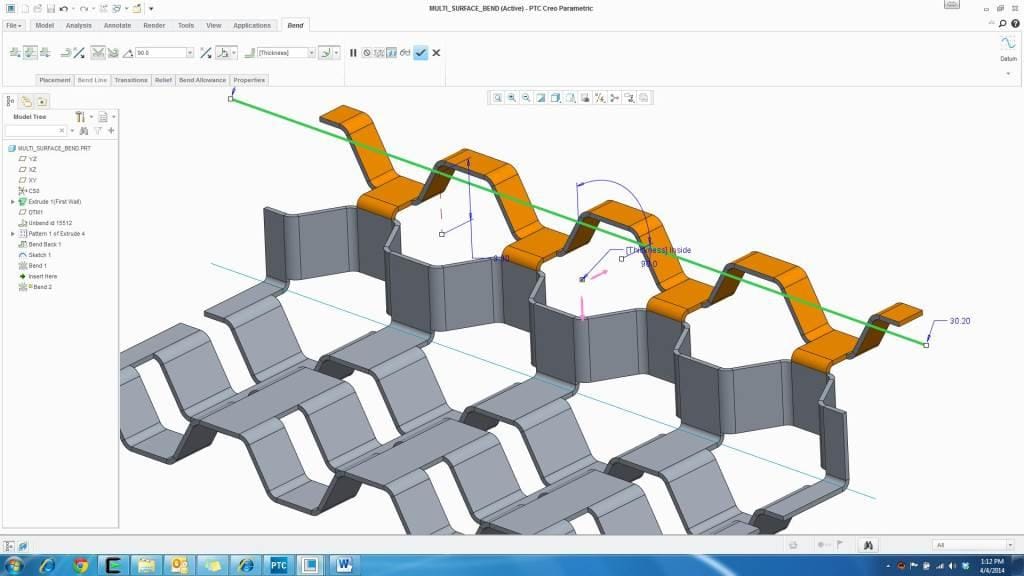Pause the bend tool

point(353,53)
